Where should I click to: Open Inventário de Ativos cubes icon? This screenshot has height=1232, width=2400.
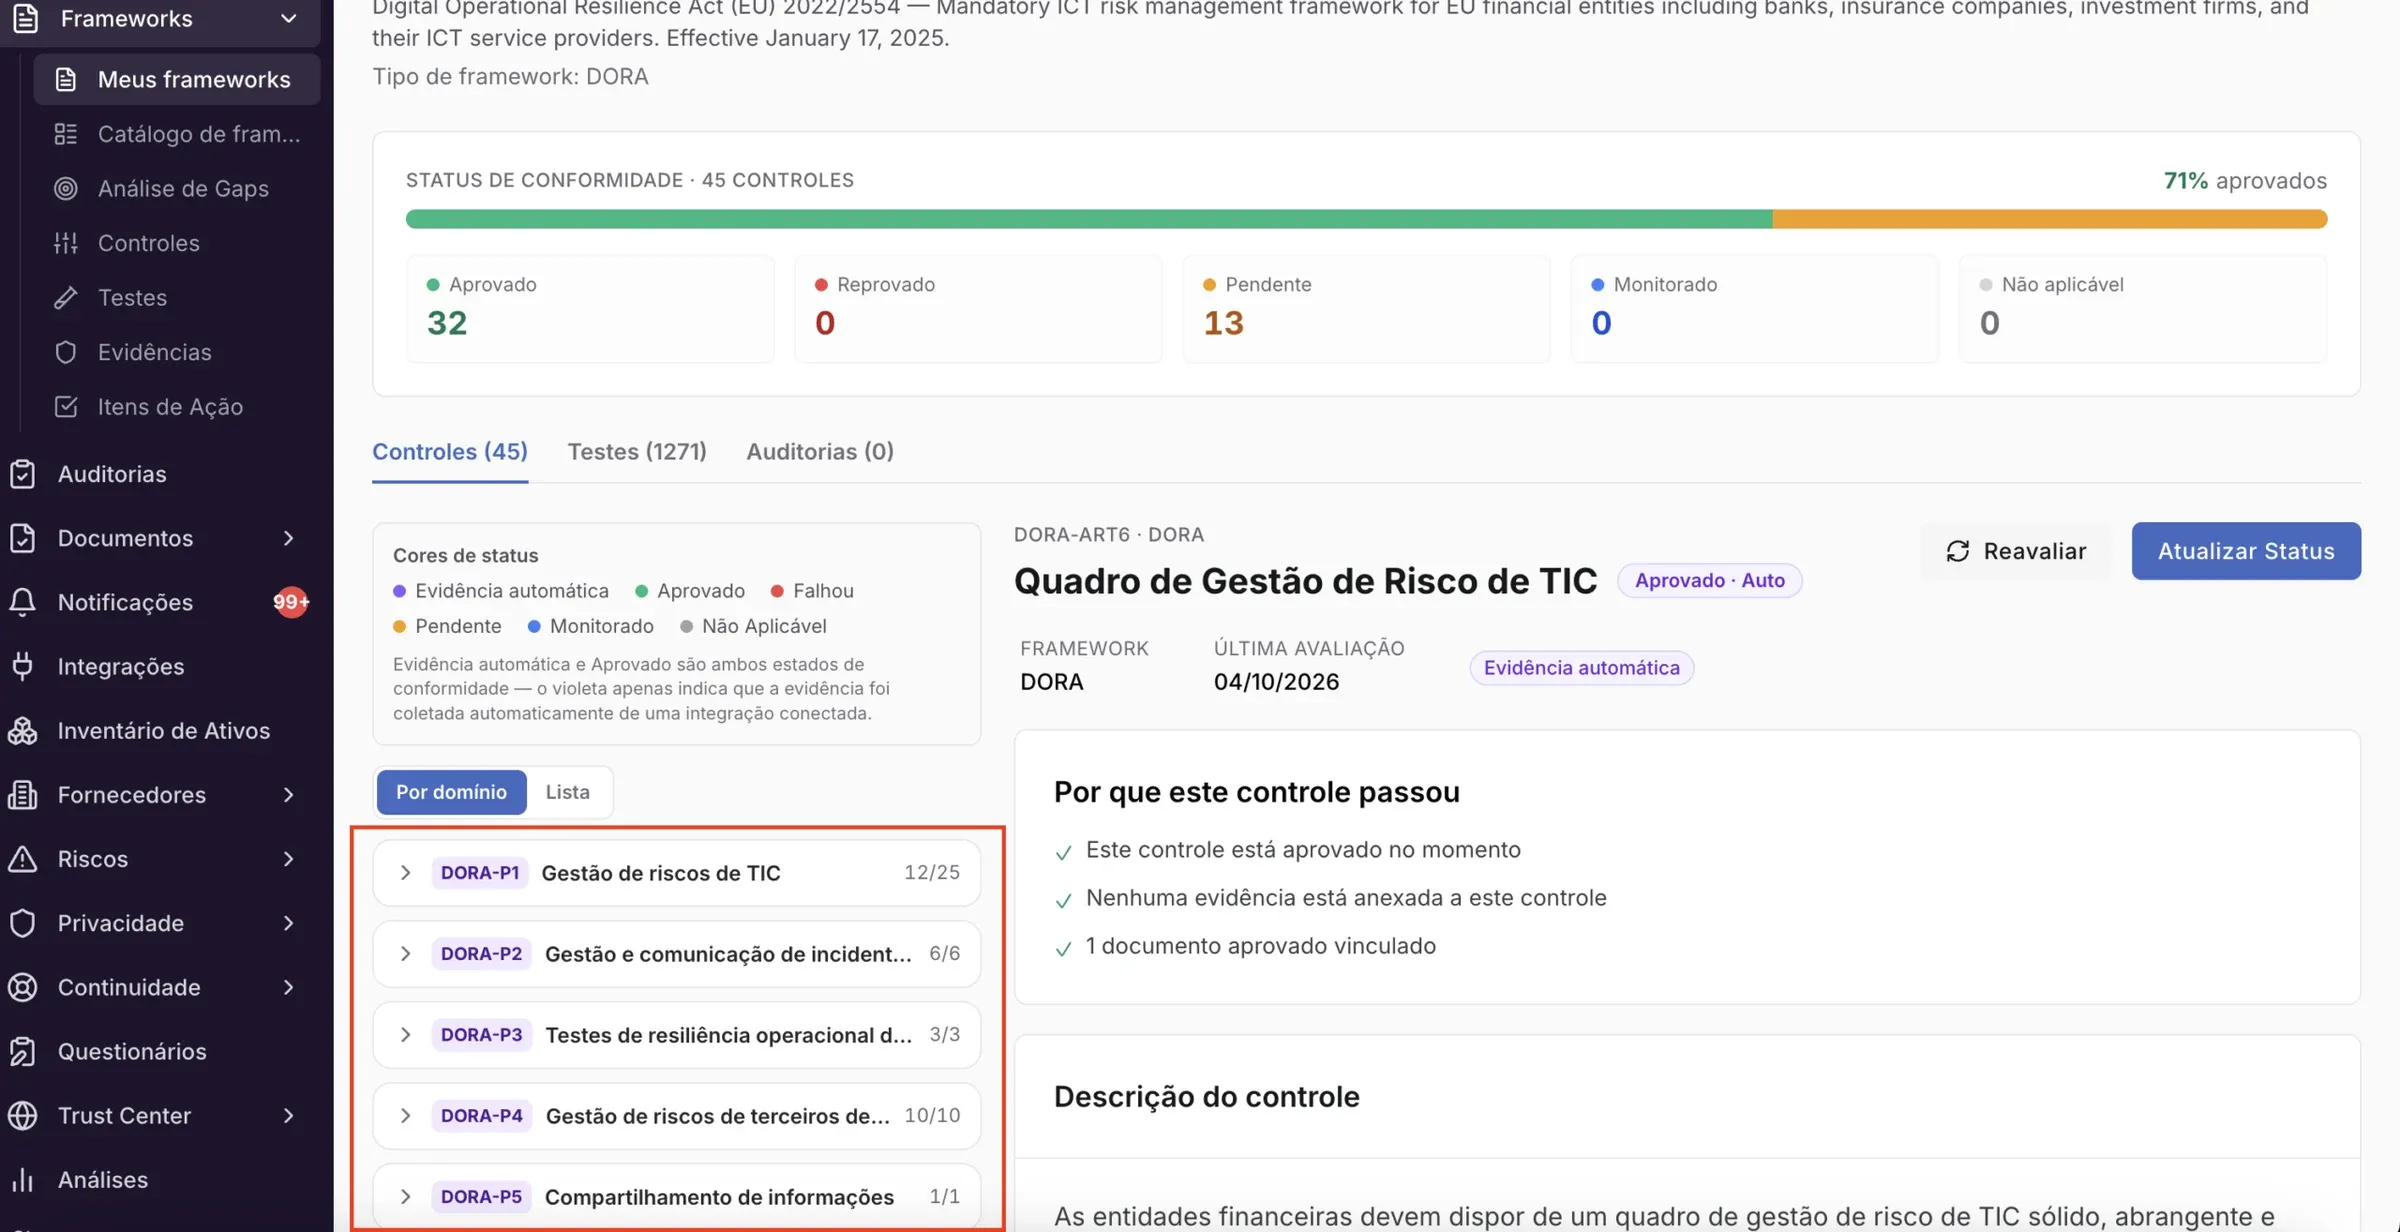[23, 731]
